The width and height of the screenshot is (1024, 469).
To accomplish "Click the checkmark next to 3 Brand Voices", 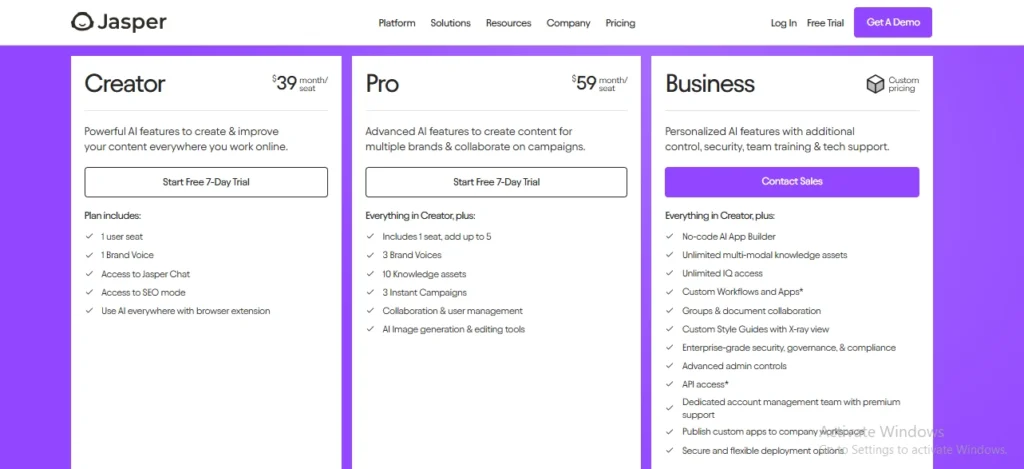I will click(370, 255).
